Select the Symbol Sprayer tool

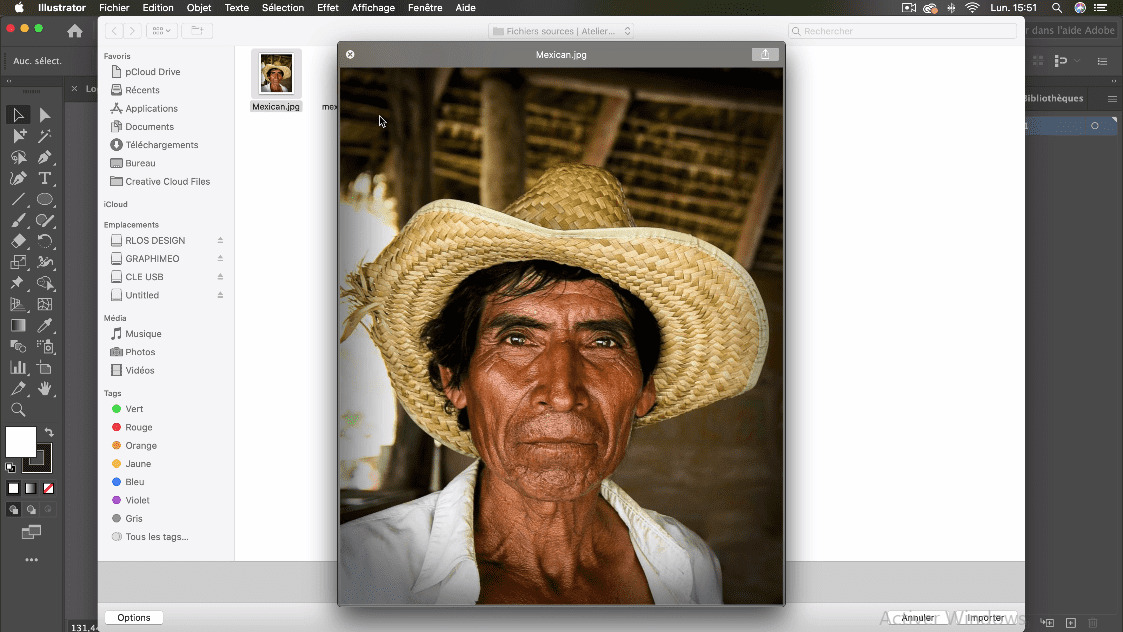[x=44, y=347]
